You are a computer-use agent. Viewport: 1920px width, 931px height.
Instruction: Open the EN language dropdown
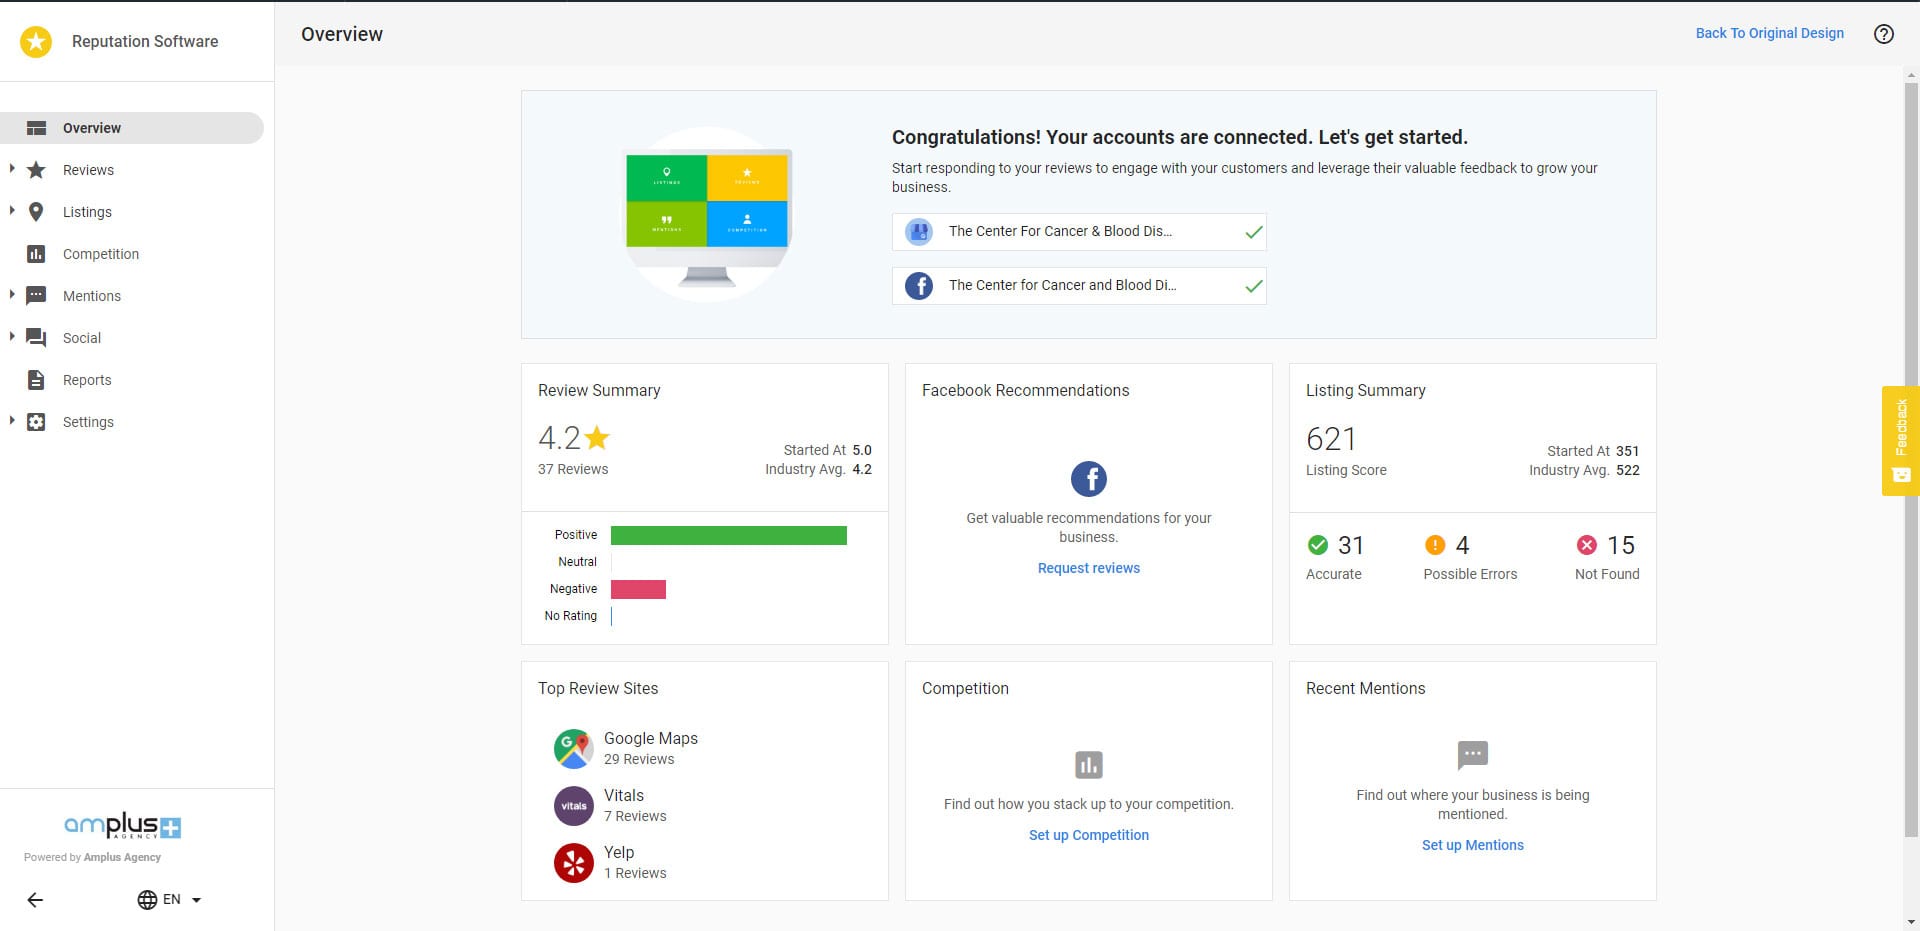click(170, 900)
